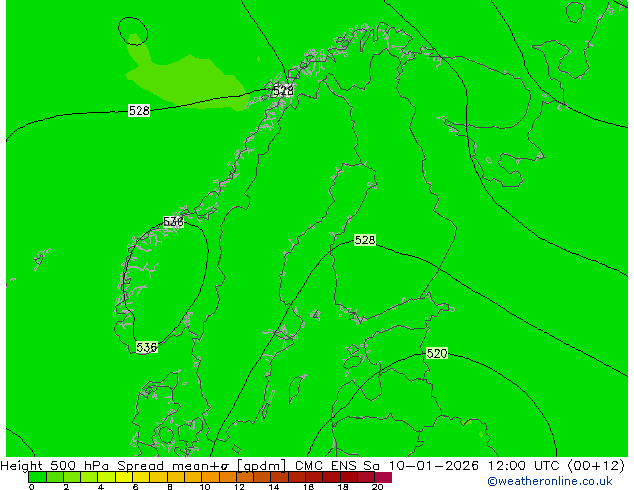Click the lower 536 label in southern Norway
The height and width of the screenshot is (490, 634).
pyautogui.click(x=146, y=347)
